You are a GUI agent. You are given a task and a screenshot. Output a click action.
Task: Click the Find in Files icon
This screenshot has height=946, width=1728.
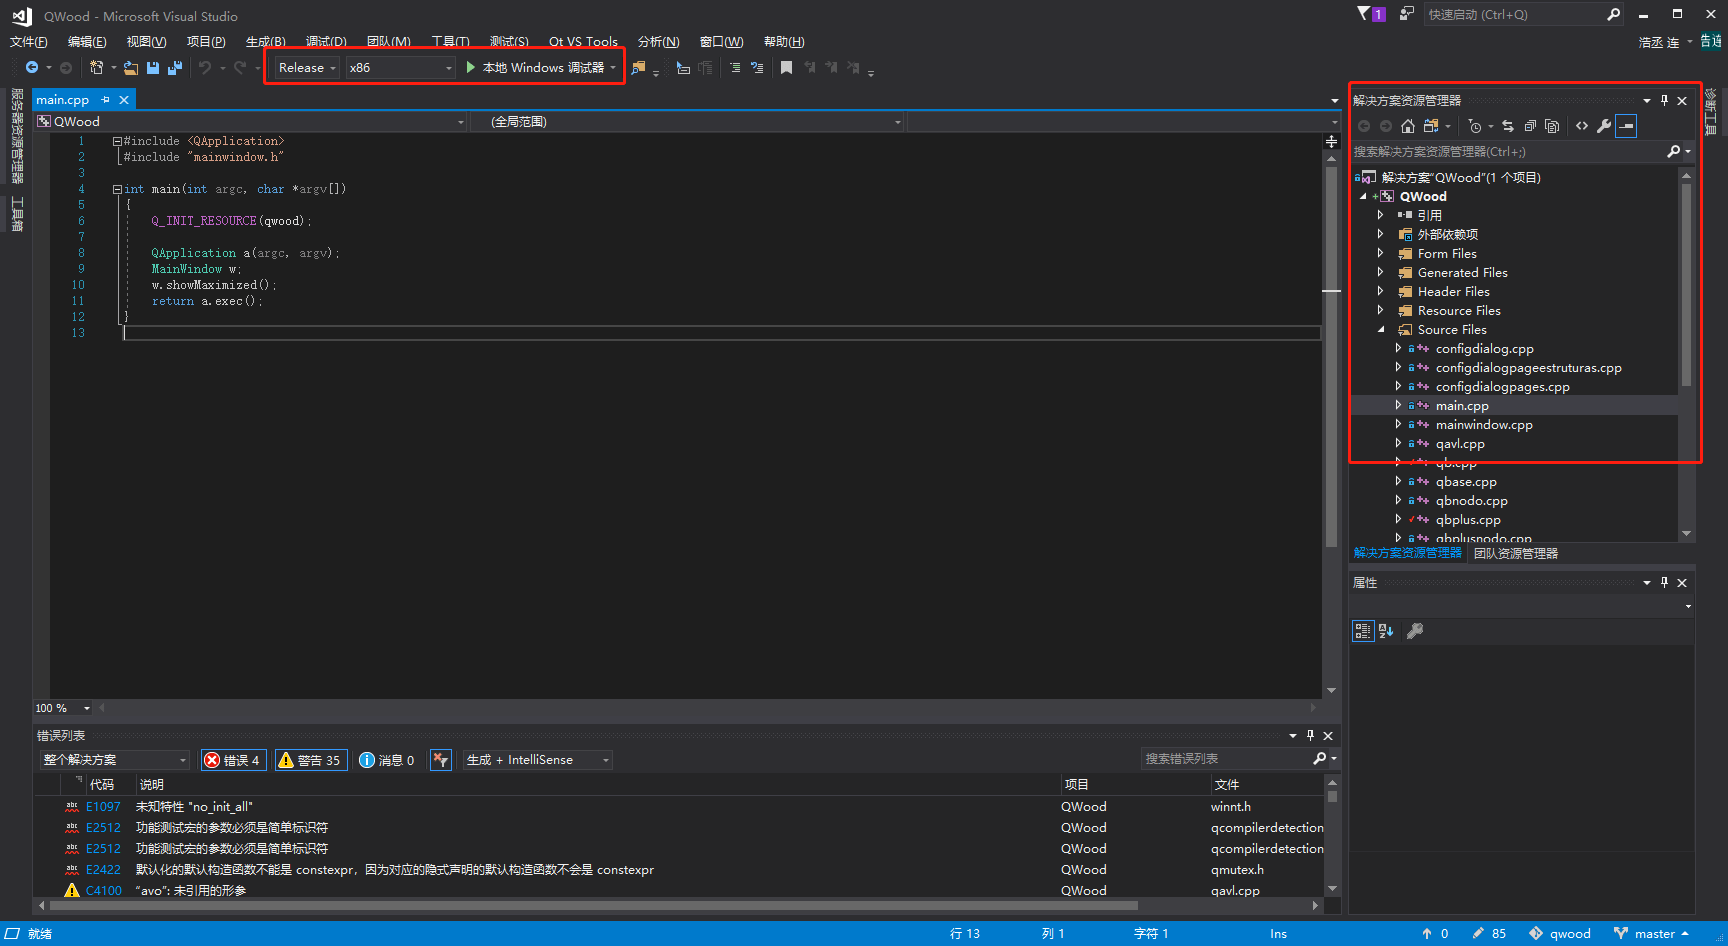(638, 67)
